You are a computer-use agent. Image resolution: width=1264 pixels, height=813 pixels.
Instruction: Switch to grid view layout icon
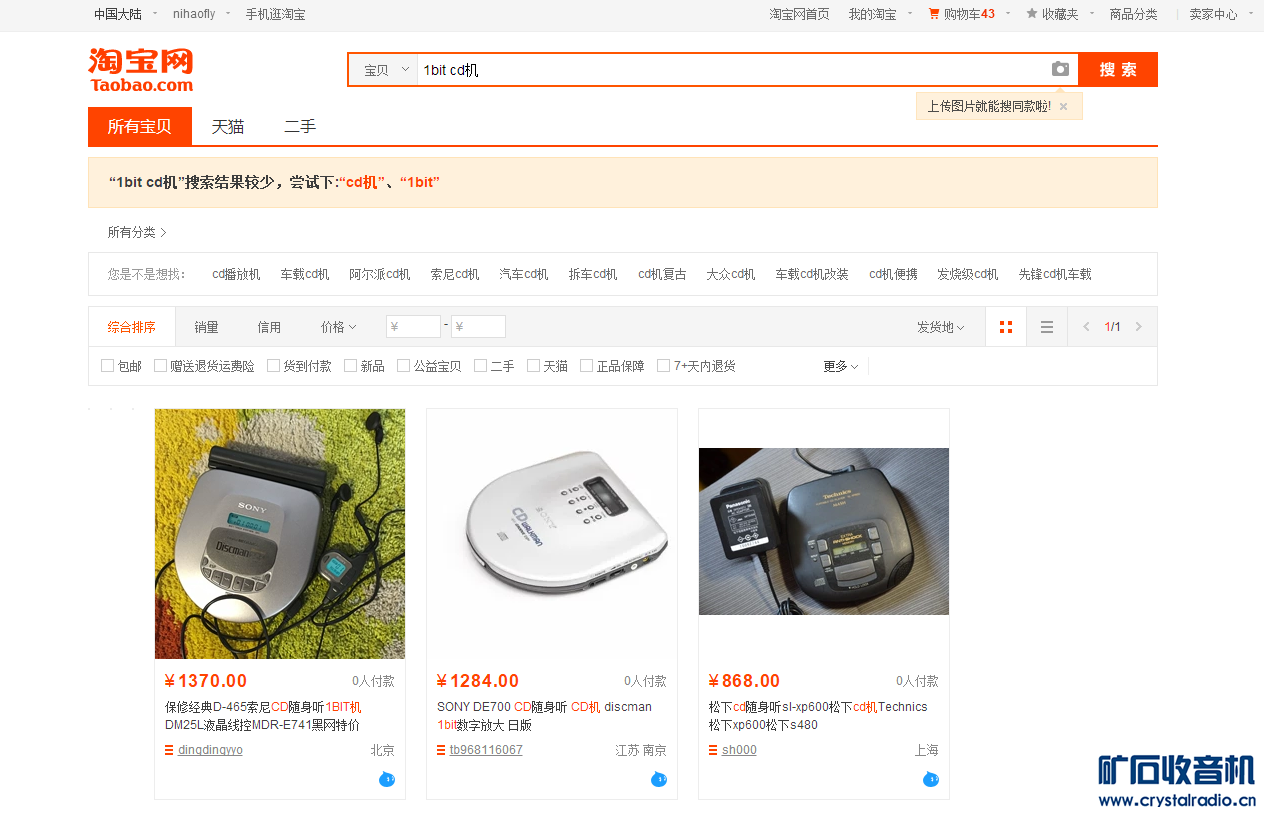(x=1006, y=327)
